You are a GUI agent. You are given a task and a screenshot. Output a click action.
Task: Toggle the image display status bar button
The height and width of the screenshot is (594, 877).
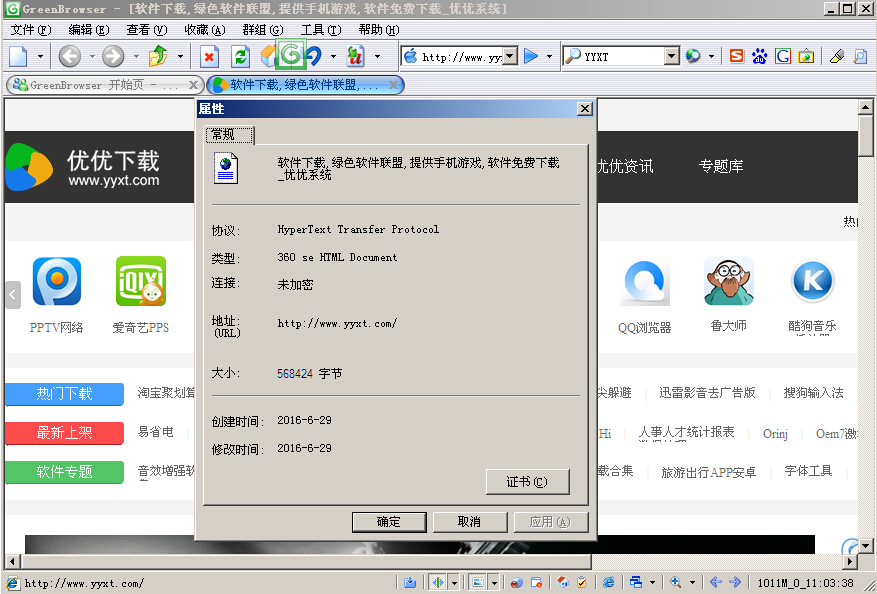(478, 583)
